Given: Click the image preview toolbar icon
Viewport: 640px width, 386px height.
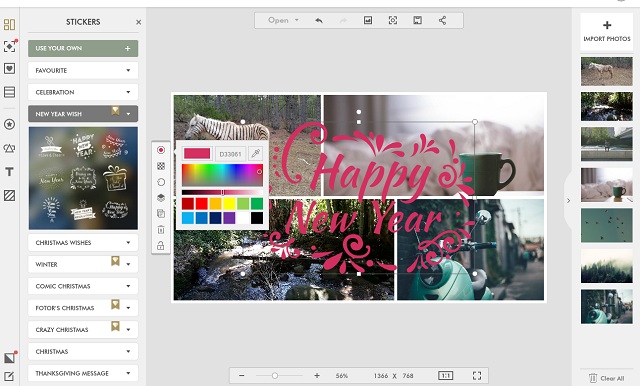Looking at the screenshot, I should (x=368, y=20).
